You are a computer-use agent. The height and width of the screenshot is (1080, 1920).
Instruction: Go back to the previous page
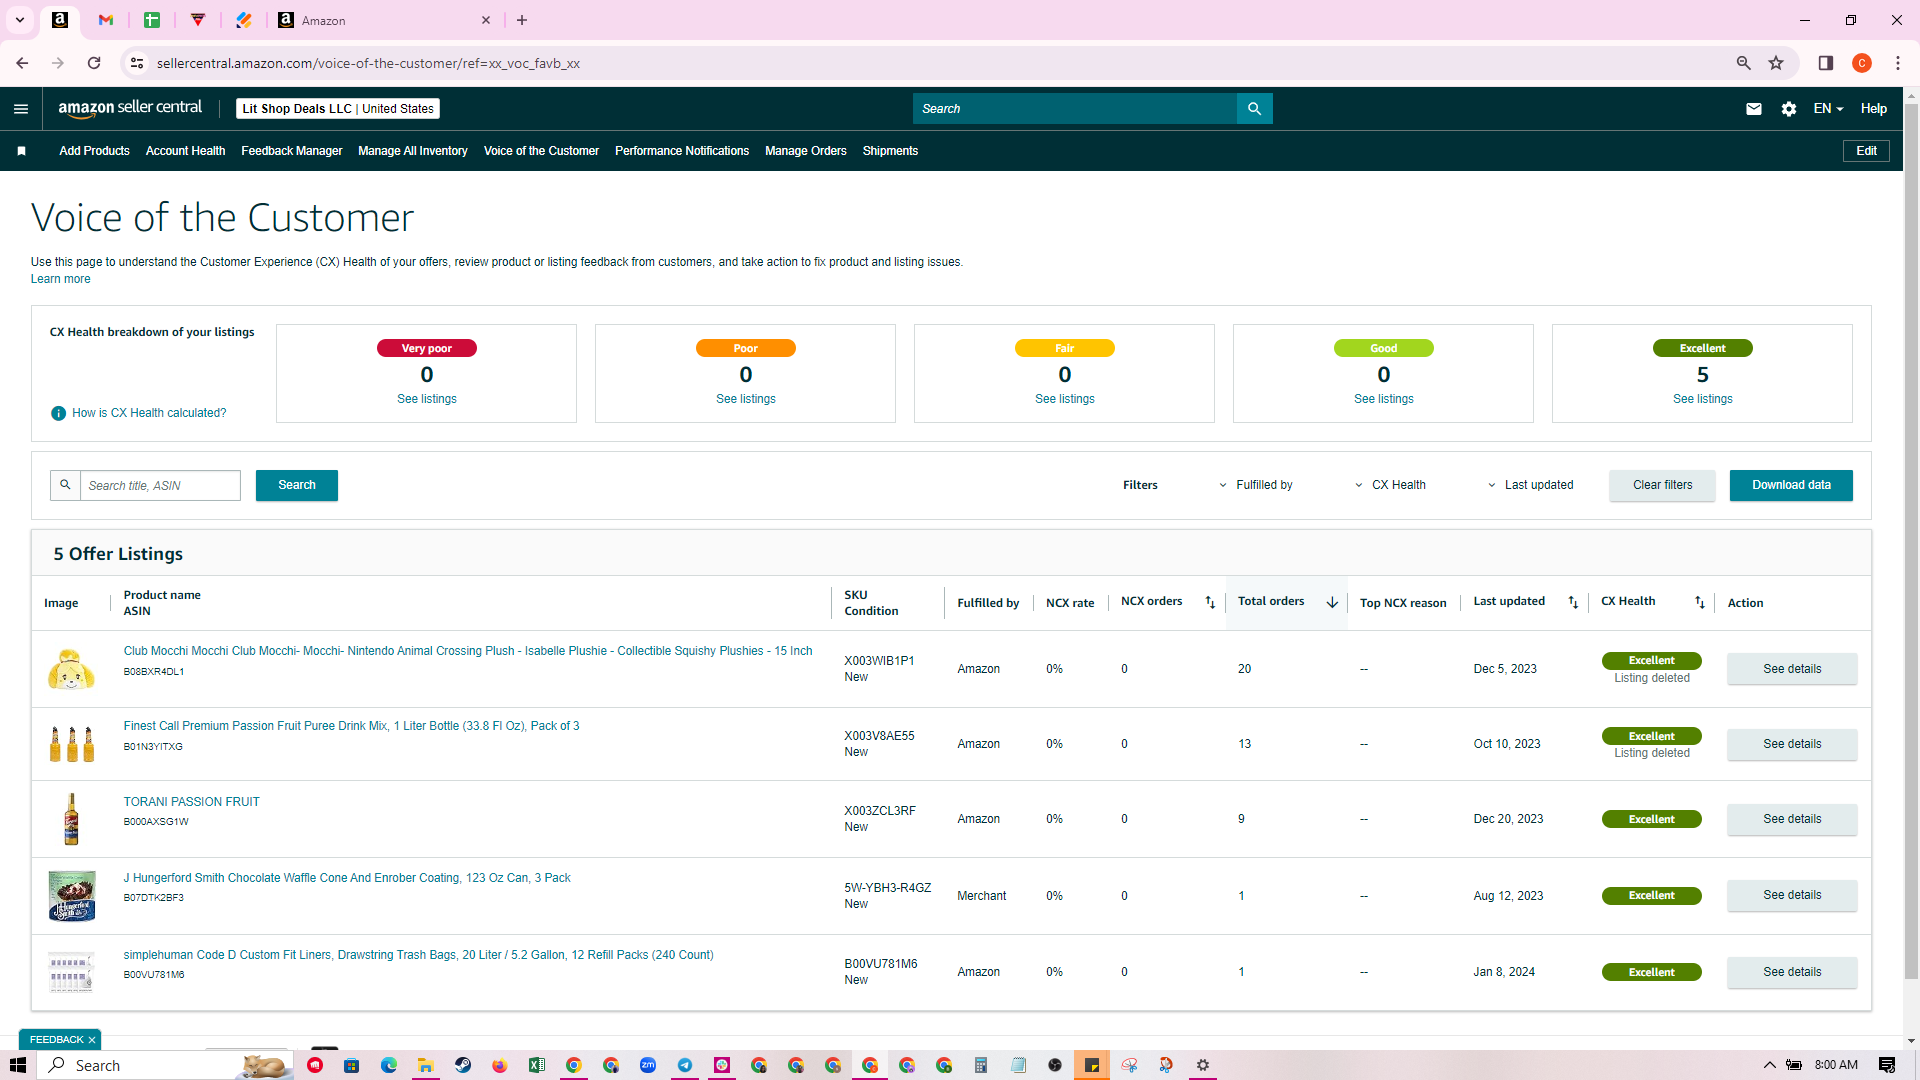(22, 63)
